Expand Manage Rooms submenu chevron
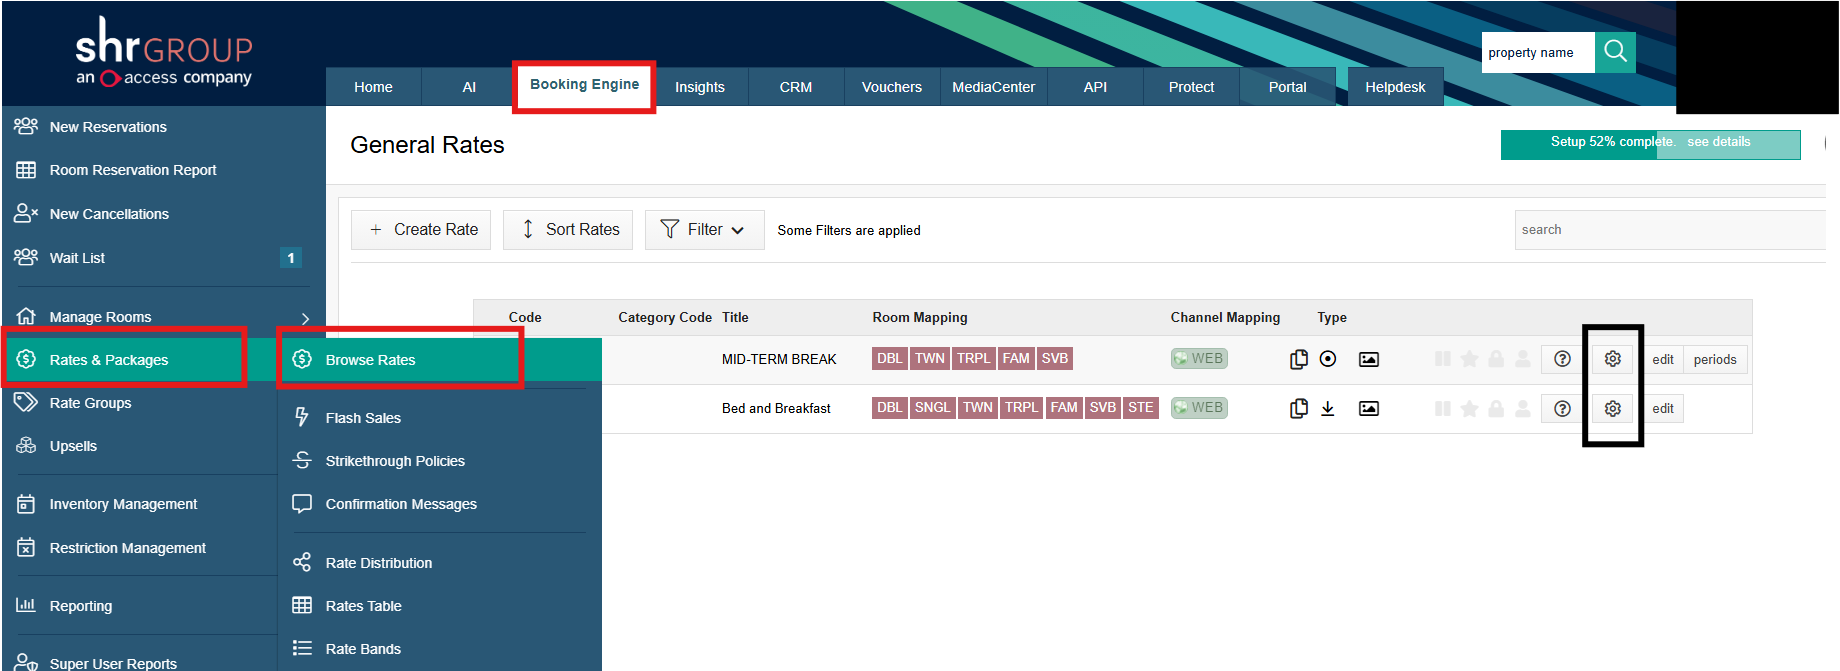Screen dimensions: 1840x671 (x=305, y=318)
